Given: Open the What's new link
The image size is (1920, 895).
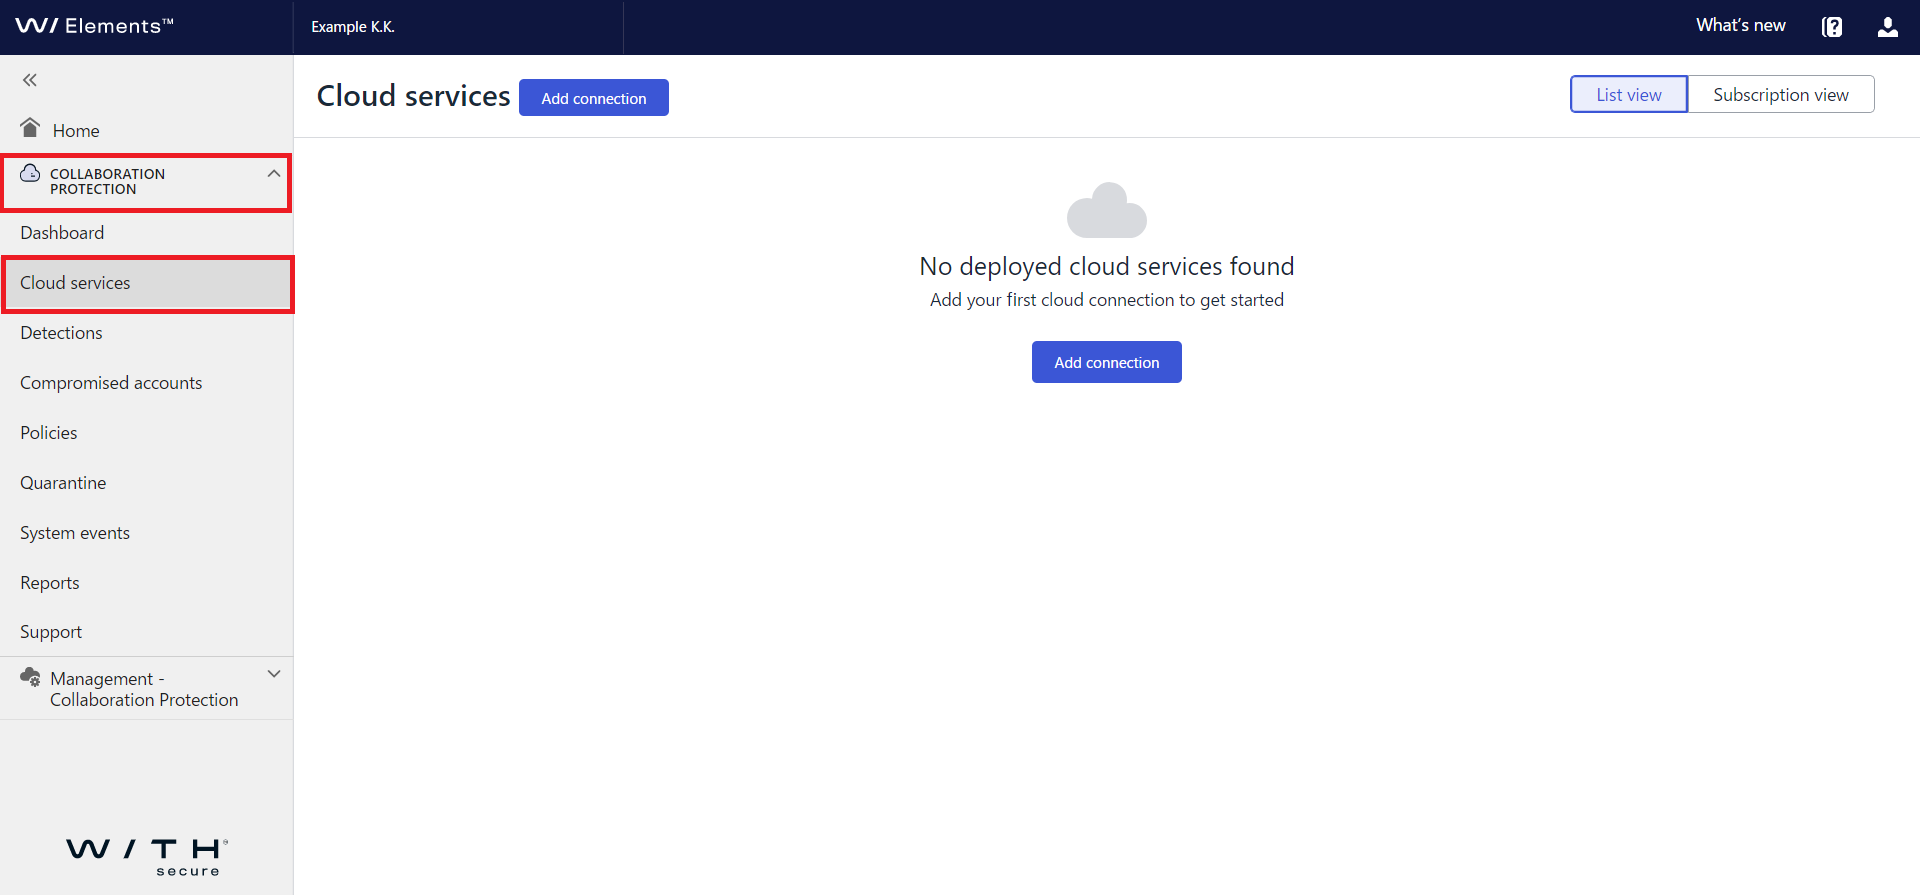Looking at the screenshot, I should tap(1740, 26).
